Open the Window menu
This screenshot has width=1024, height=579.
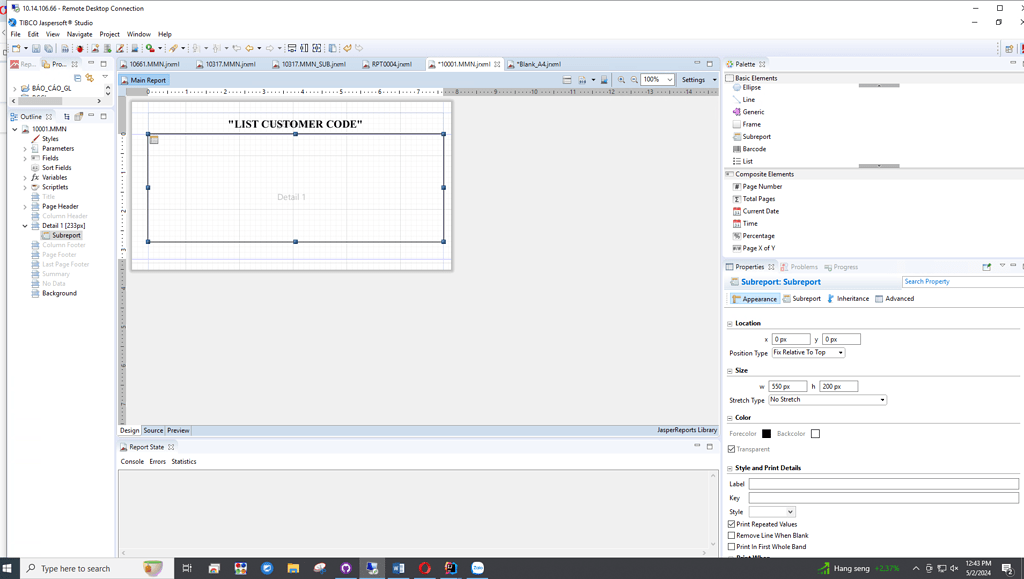138,34
